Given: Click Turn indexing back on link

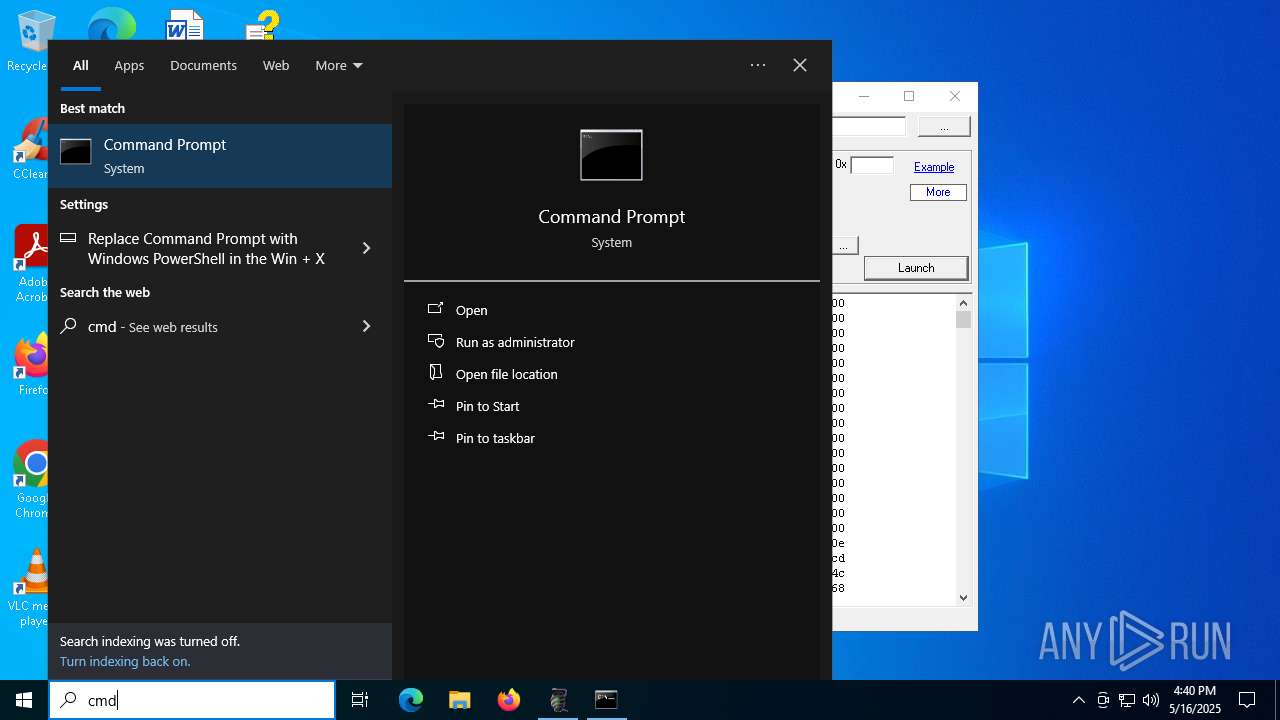Looking at the screenshot, I should pyautogui.click(x=125, y=661).
